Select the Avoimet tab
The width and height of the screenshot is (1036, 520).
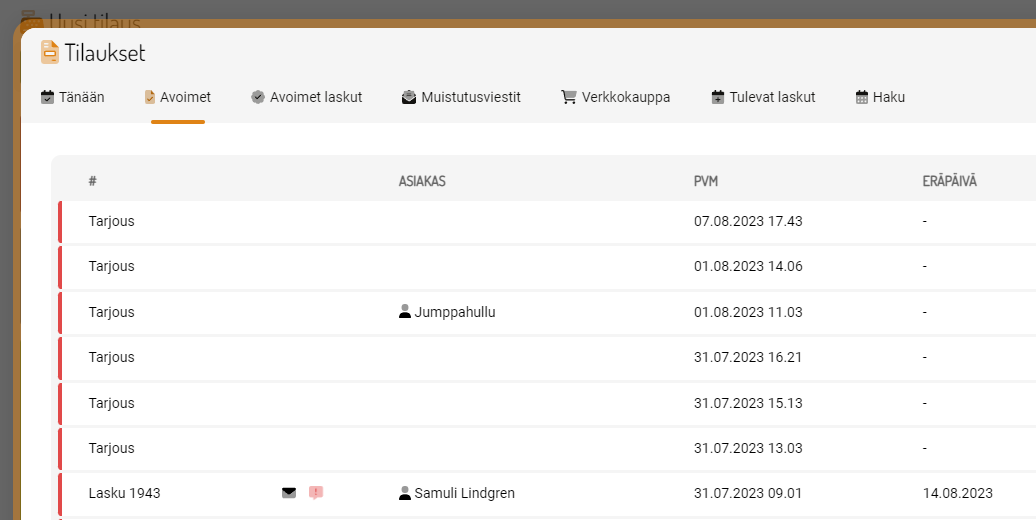tap(178, 98)
